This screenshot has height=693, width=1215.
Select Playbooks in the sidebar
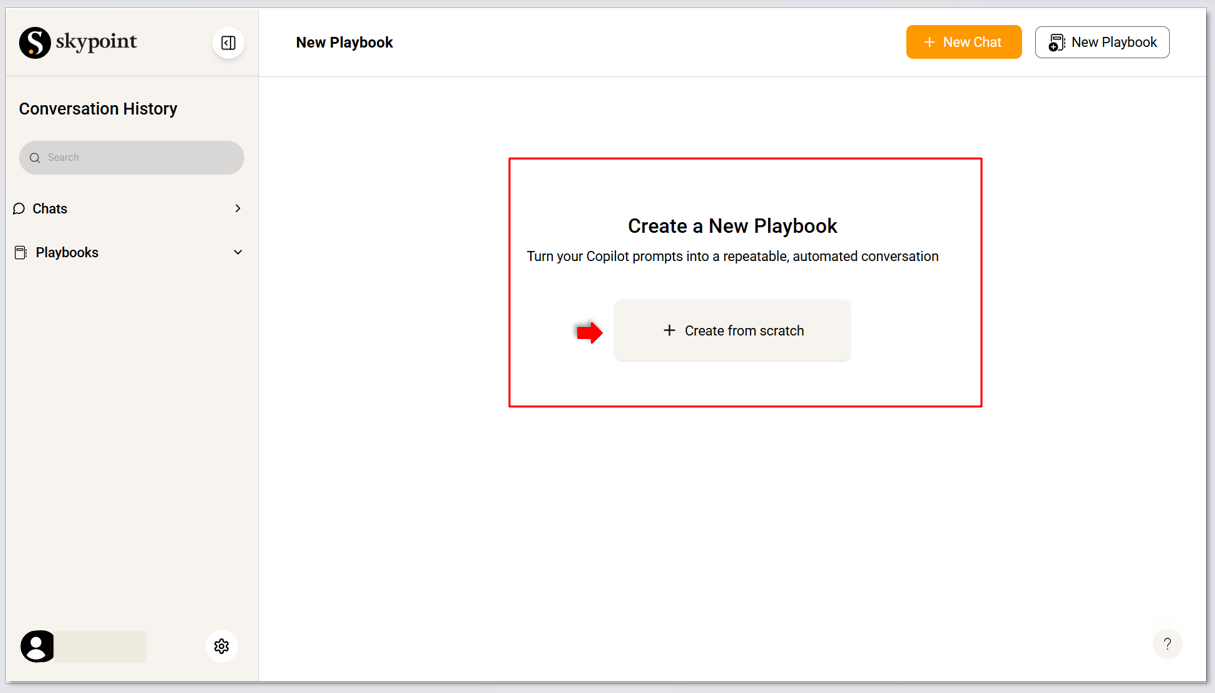[67, 253]
